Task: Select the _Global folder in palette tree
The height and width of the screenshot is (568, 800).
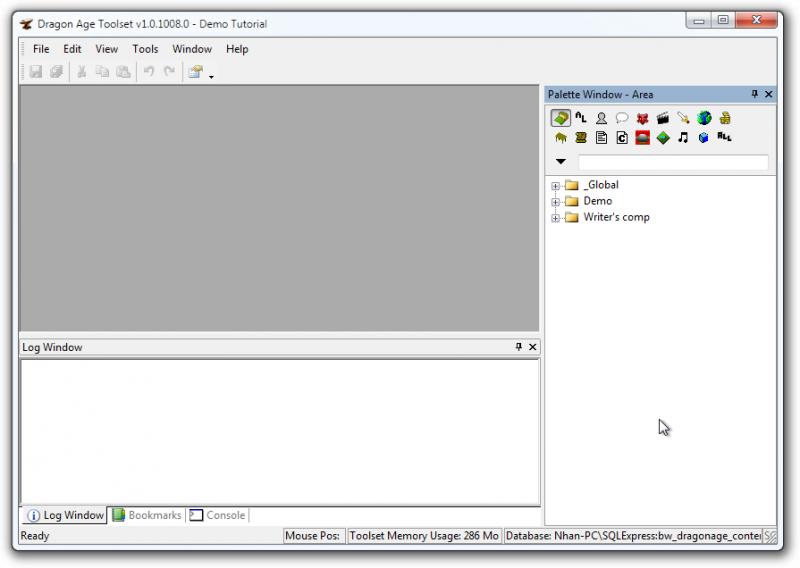Action: (x=601, y=185)
